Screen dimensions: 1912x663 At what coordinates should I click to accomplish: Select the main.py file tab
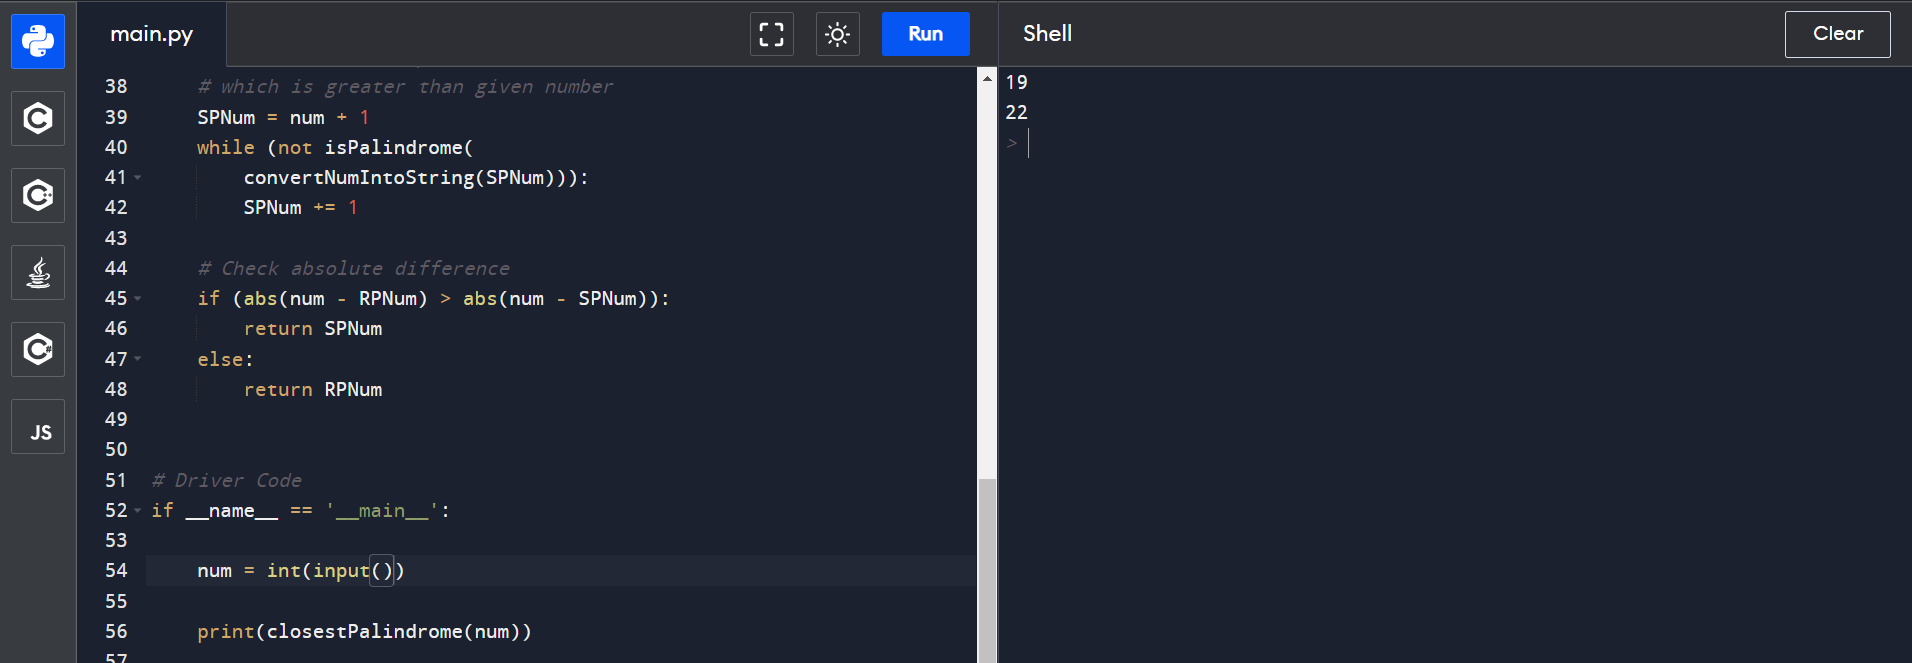click(152, 34)
